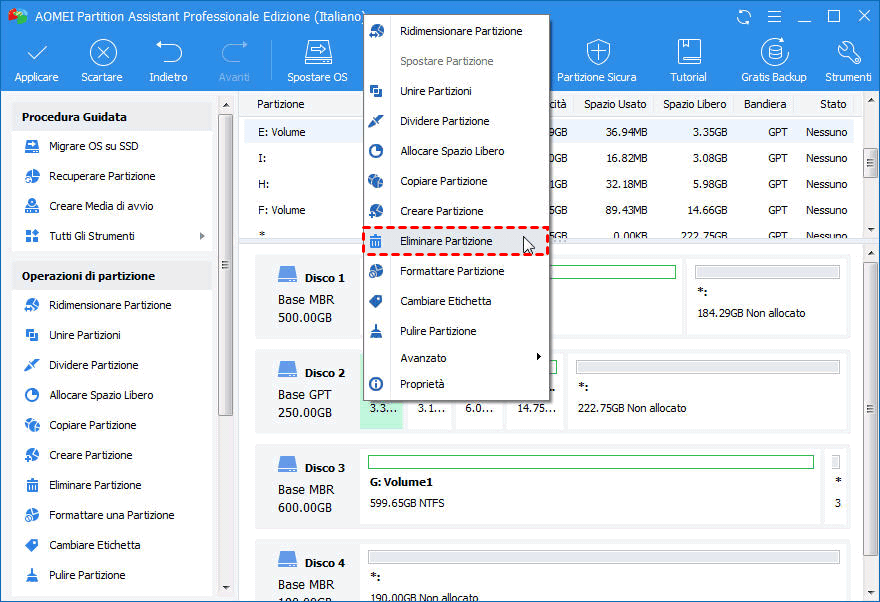The width and height of the screenshot is (880, 602).
Task: Click the Spostare OS toolbar icon
Action: [x=318, y=52]
